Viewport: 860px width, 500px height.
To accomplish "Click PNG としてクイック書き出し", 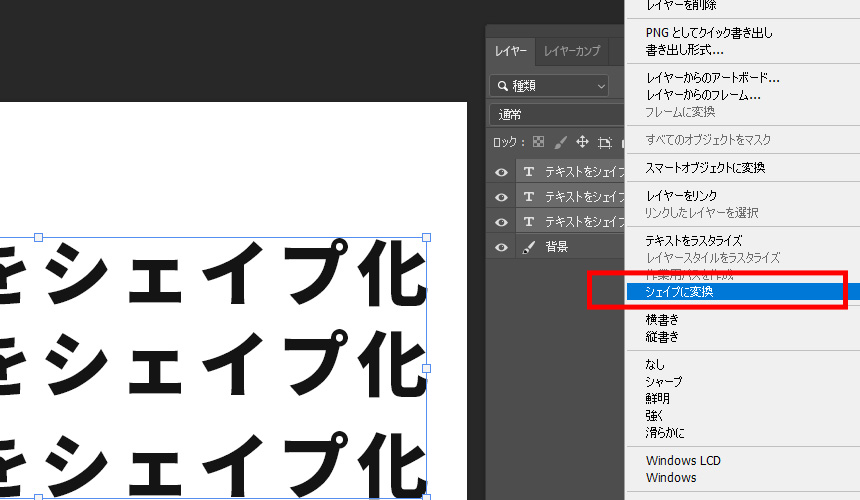I will point(709,33).
